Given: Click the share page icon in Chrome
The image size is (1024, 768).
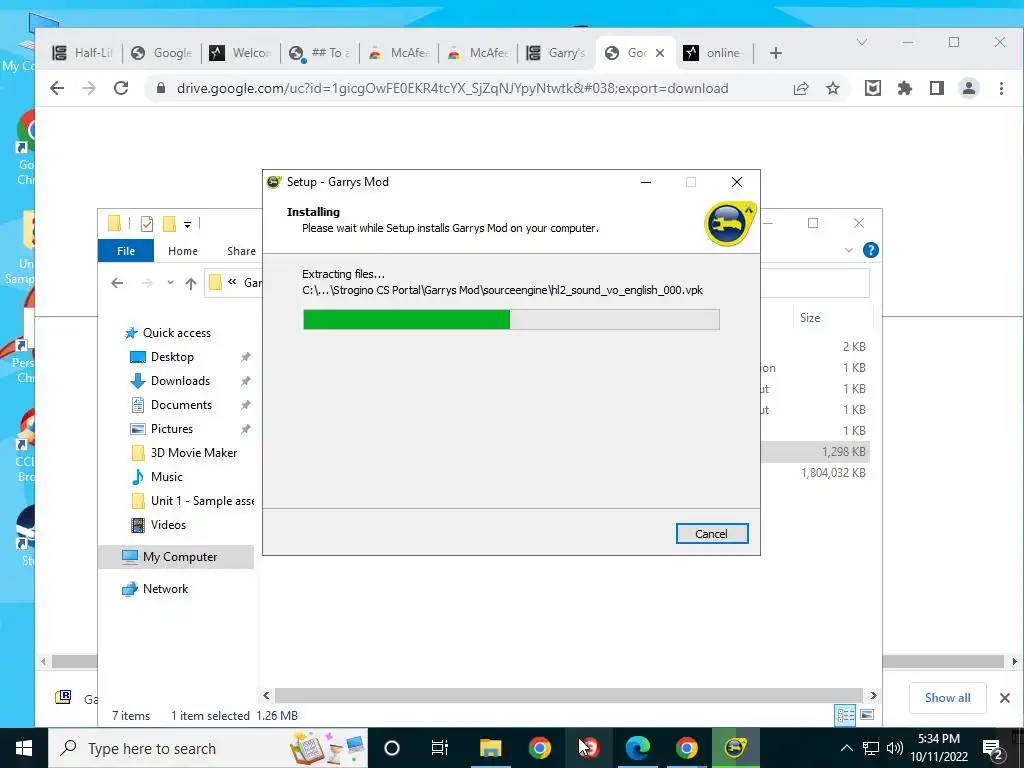Looking at the screenshot, I should click(x=801, y=88).
